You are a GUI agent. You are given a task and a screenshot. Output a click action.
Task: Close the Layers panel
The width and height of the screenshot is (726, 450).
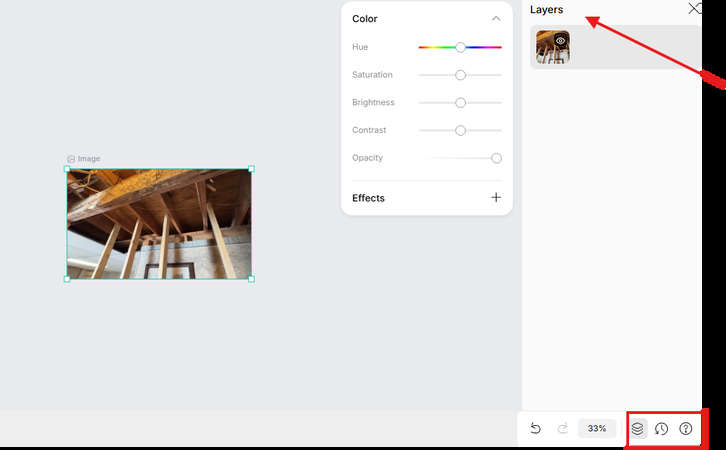coord(694,8)
